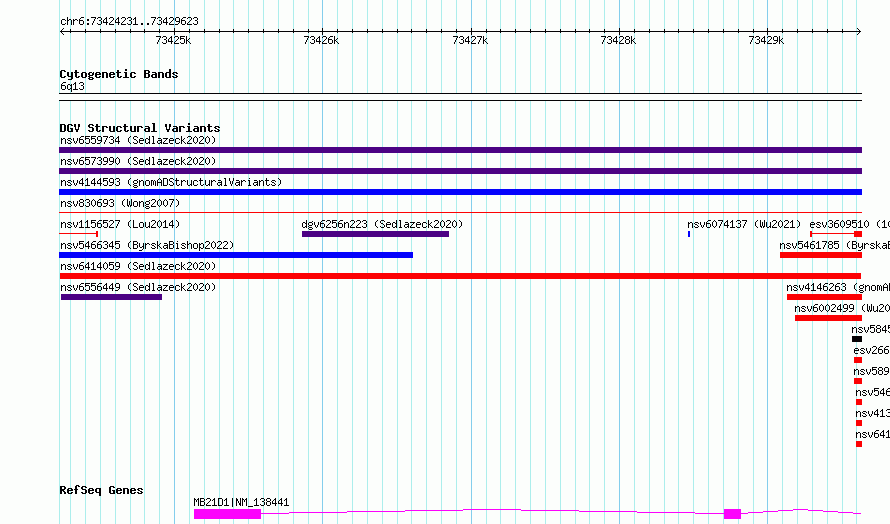Open nsv4144593 (gnomADStructuralVariants) label

point(171,182)
